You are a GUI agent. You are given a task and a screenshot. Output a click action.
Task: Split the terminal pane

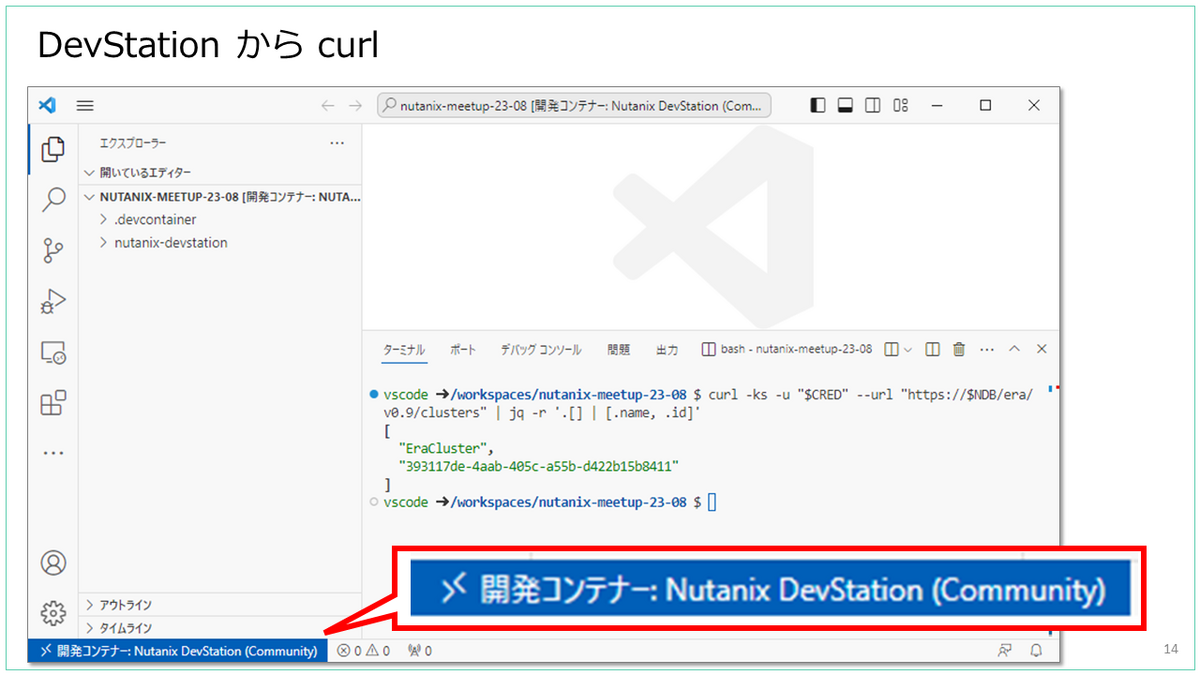(932, 350)
